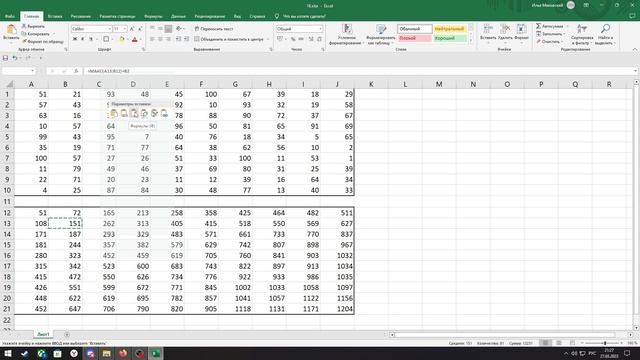Viewport: 640px width, 360px height.
Task: Open the Excel icon in the taskbar
Action: coord(156,353)
